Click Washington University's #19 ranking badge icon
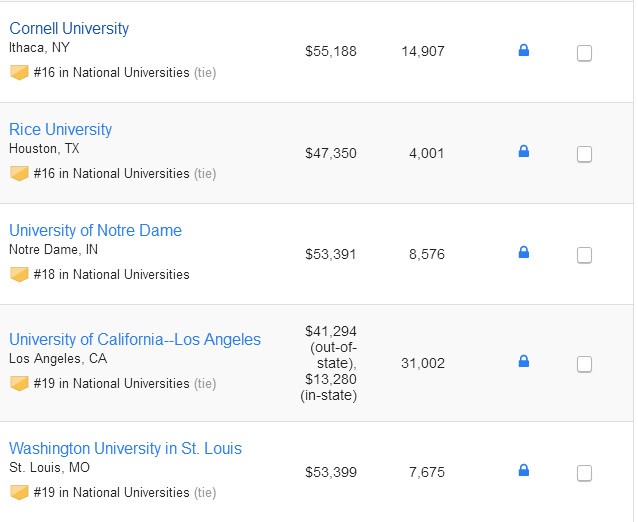 tap(19, 492)
